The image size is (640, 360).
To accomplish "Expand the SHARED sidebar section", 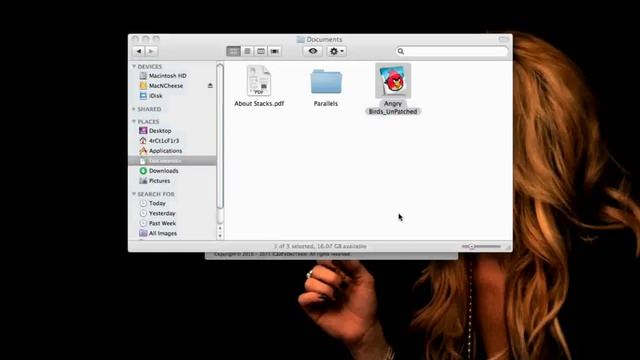I will (x=134, y=109).
